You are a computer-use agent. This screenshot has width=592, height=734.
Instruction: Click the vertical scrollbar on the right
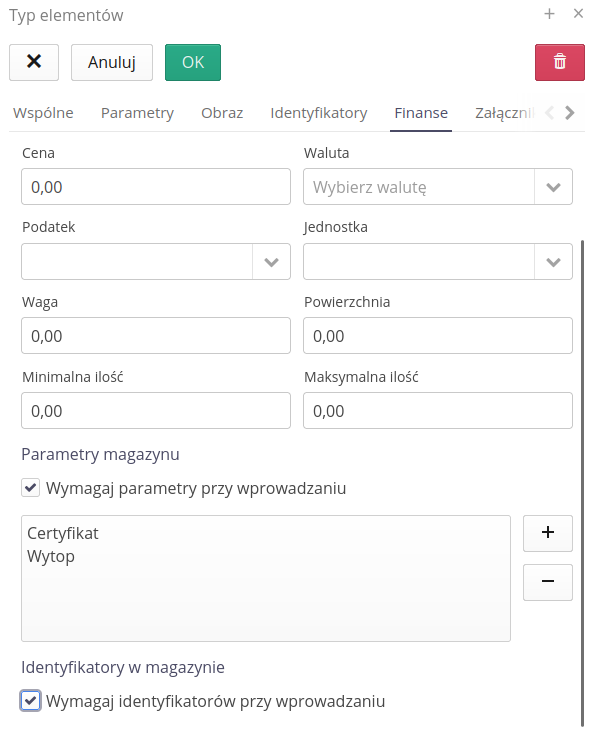pos(582,482)
